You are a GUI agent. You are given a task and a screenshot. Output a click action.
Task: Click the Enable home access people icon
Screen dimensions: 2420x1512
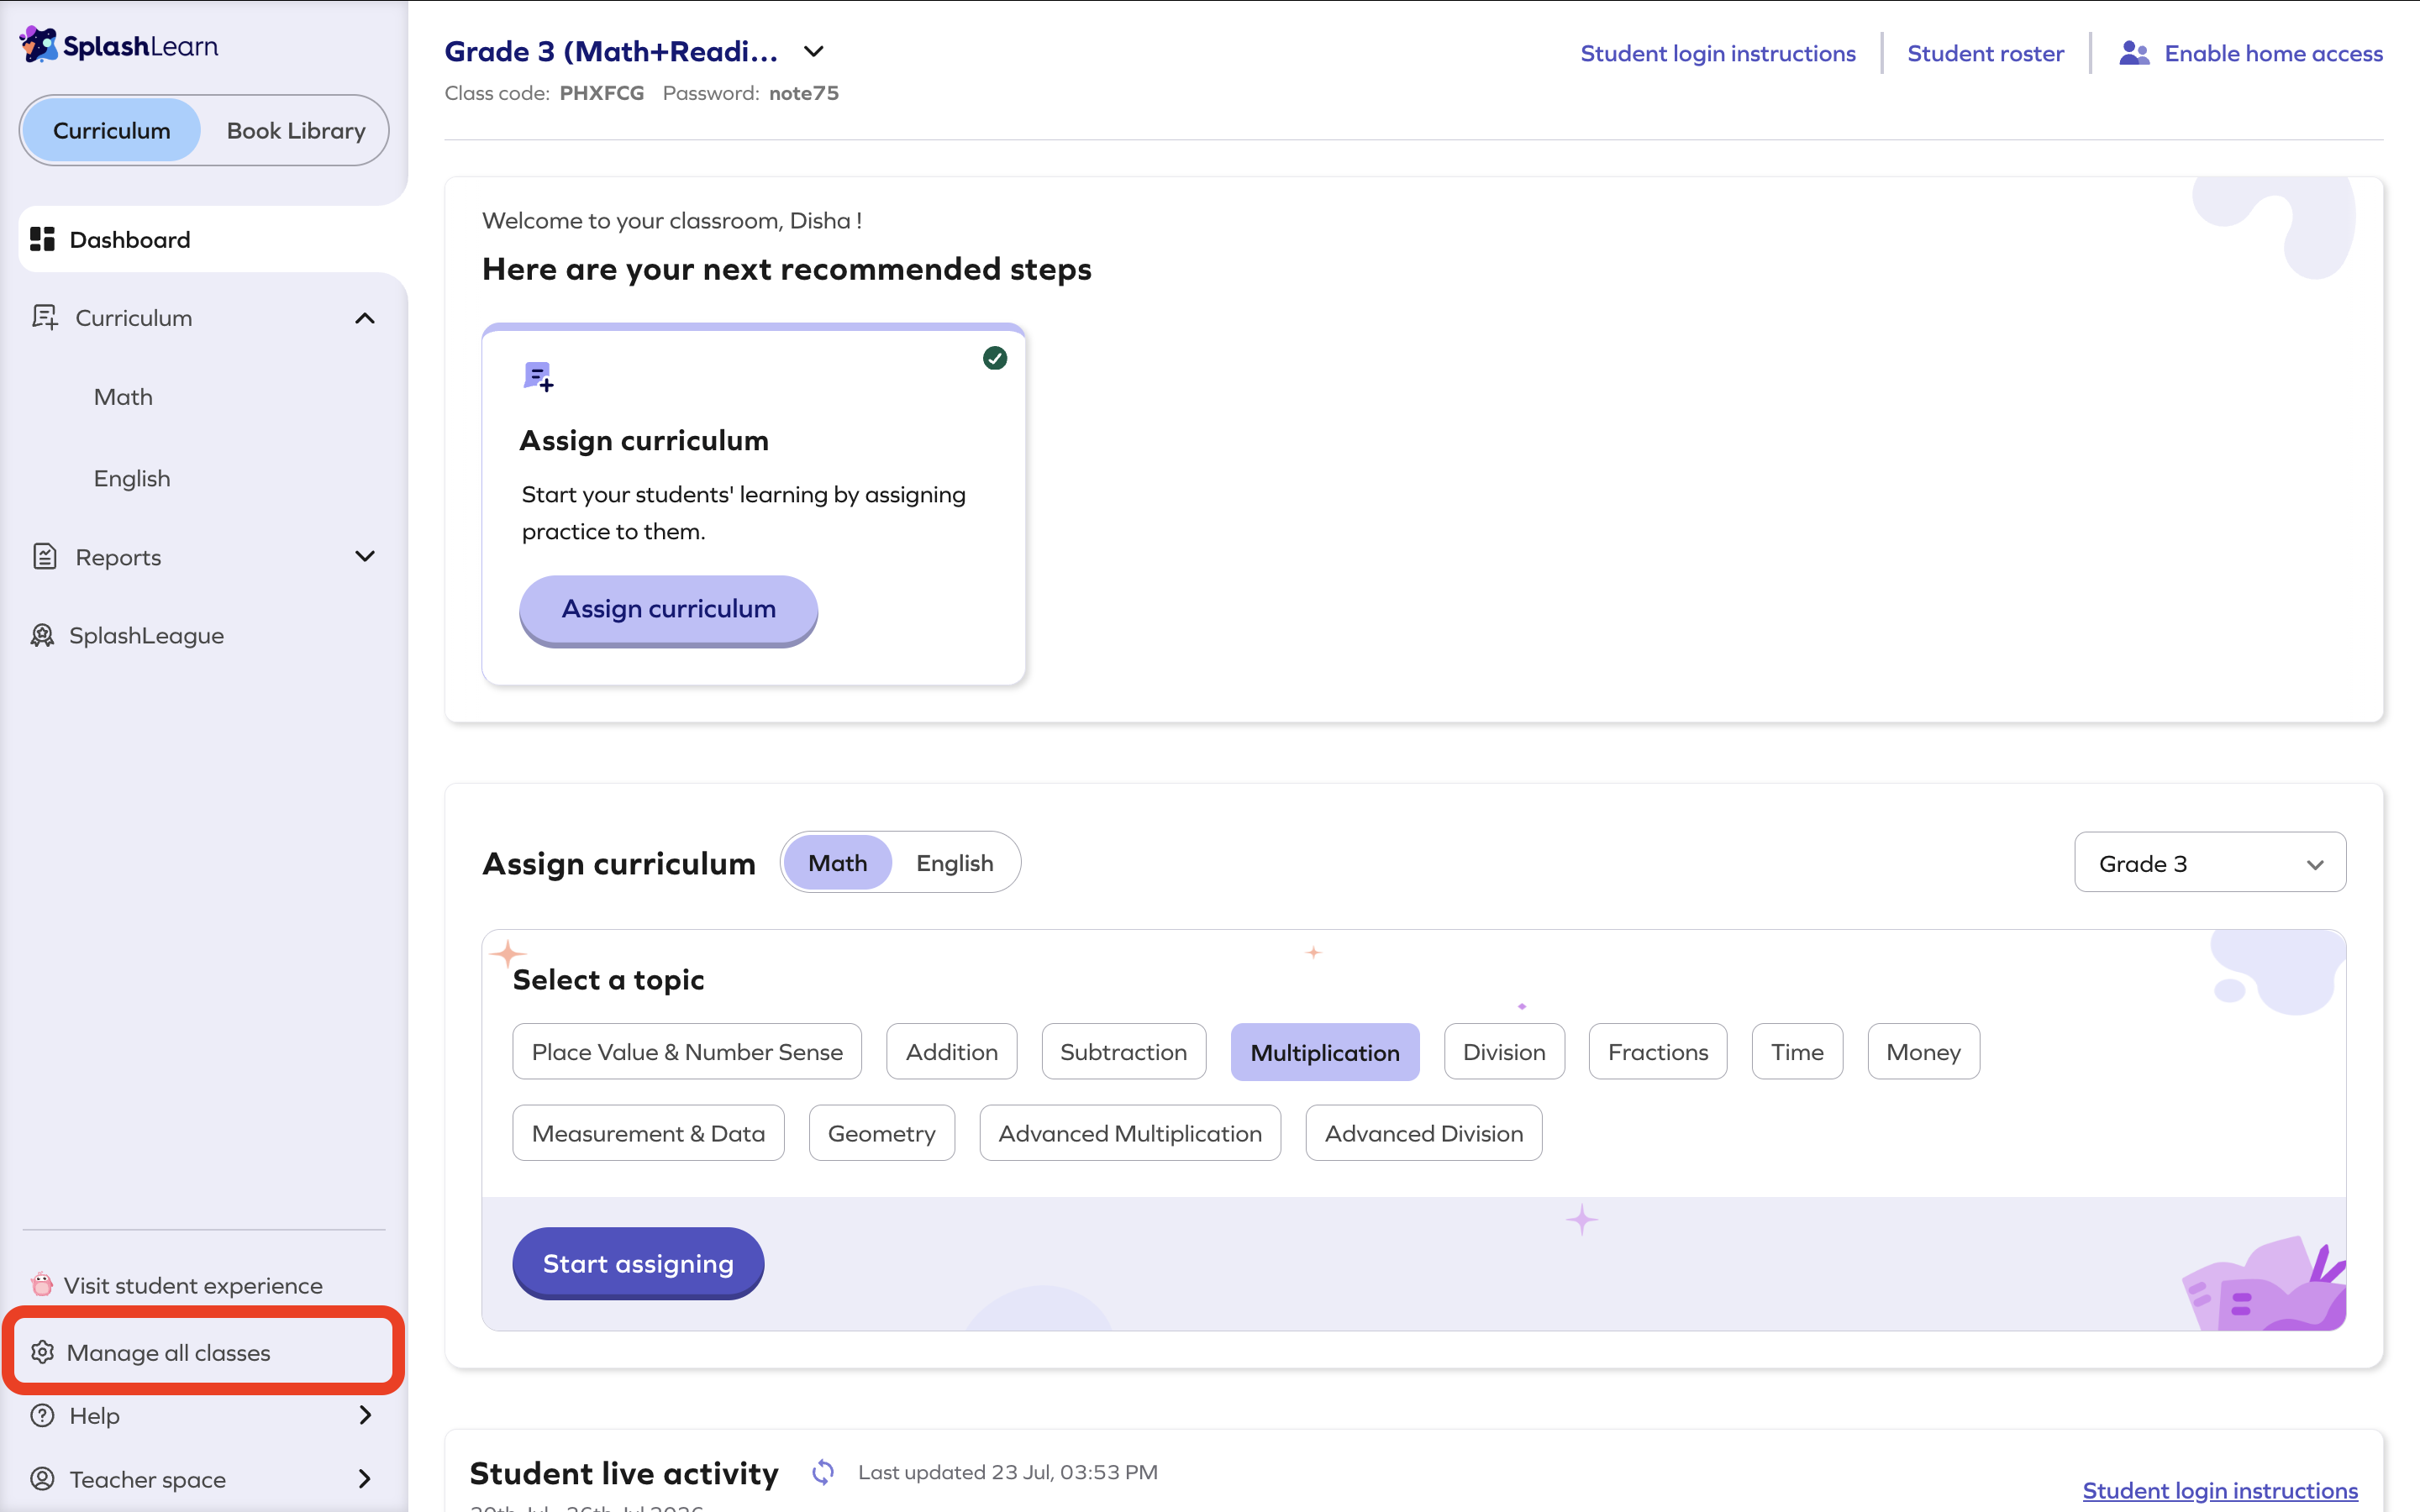2134,53
